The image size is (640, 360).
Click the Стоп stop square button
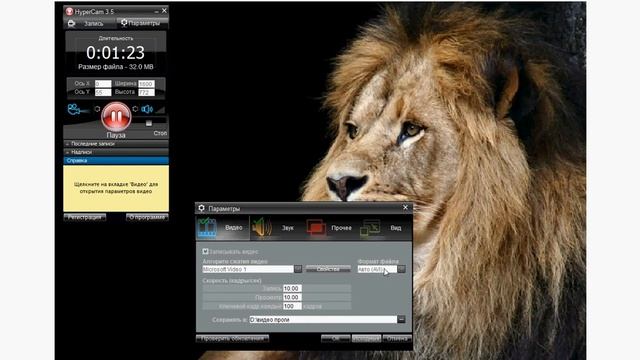point(149,123)
